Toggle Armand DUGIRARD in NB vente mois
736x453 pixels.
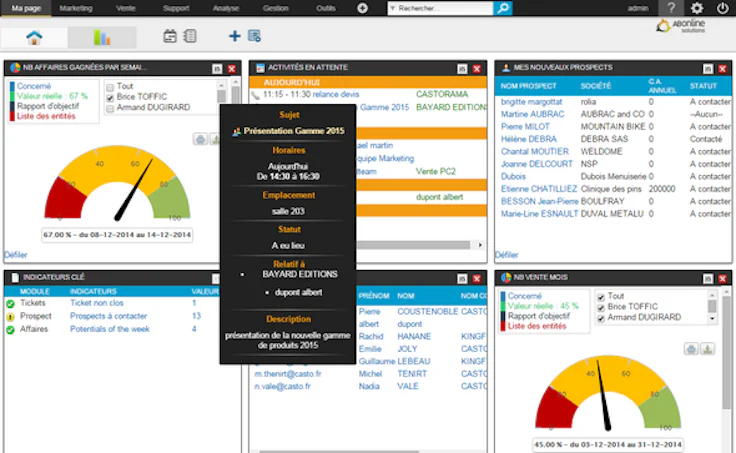601,319
